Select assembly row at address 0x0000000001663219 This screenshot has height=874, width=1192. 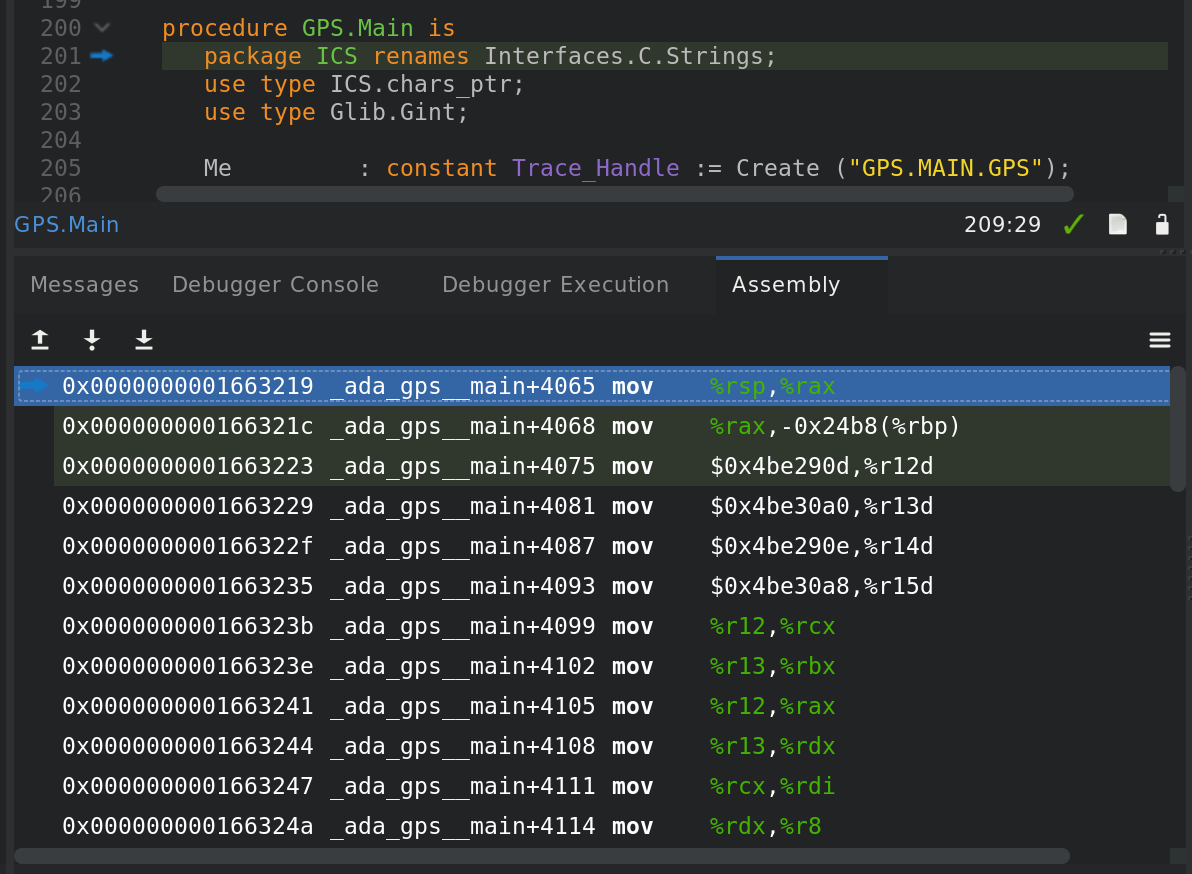(591, 386)
